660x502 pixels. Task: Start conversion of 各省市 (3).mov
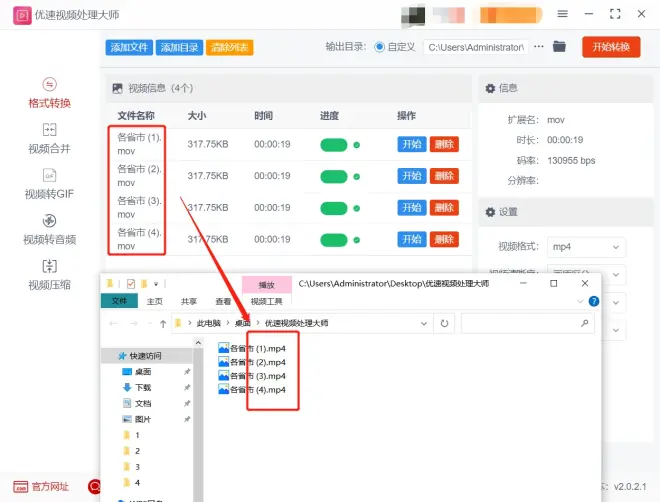click(412, 207)
